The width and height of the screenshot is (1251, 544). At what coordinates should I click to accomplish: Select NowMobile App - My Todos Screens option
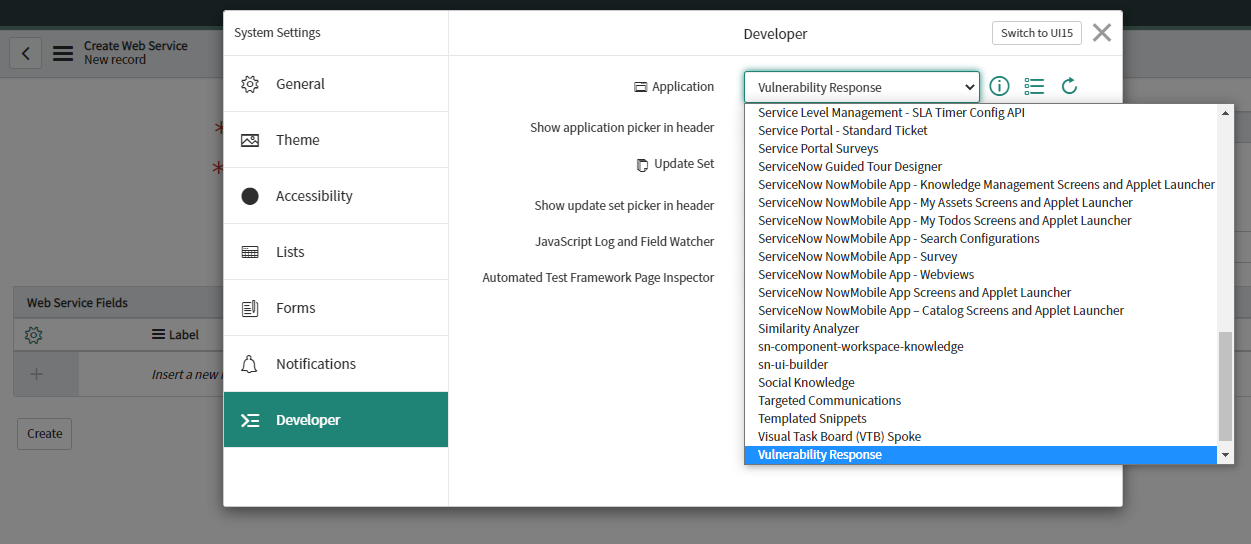982,220
